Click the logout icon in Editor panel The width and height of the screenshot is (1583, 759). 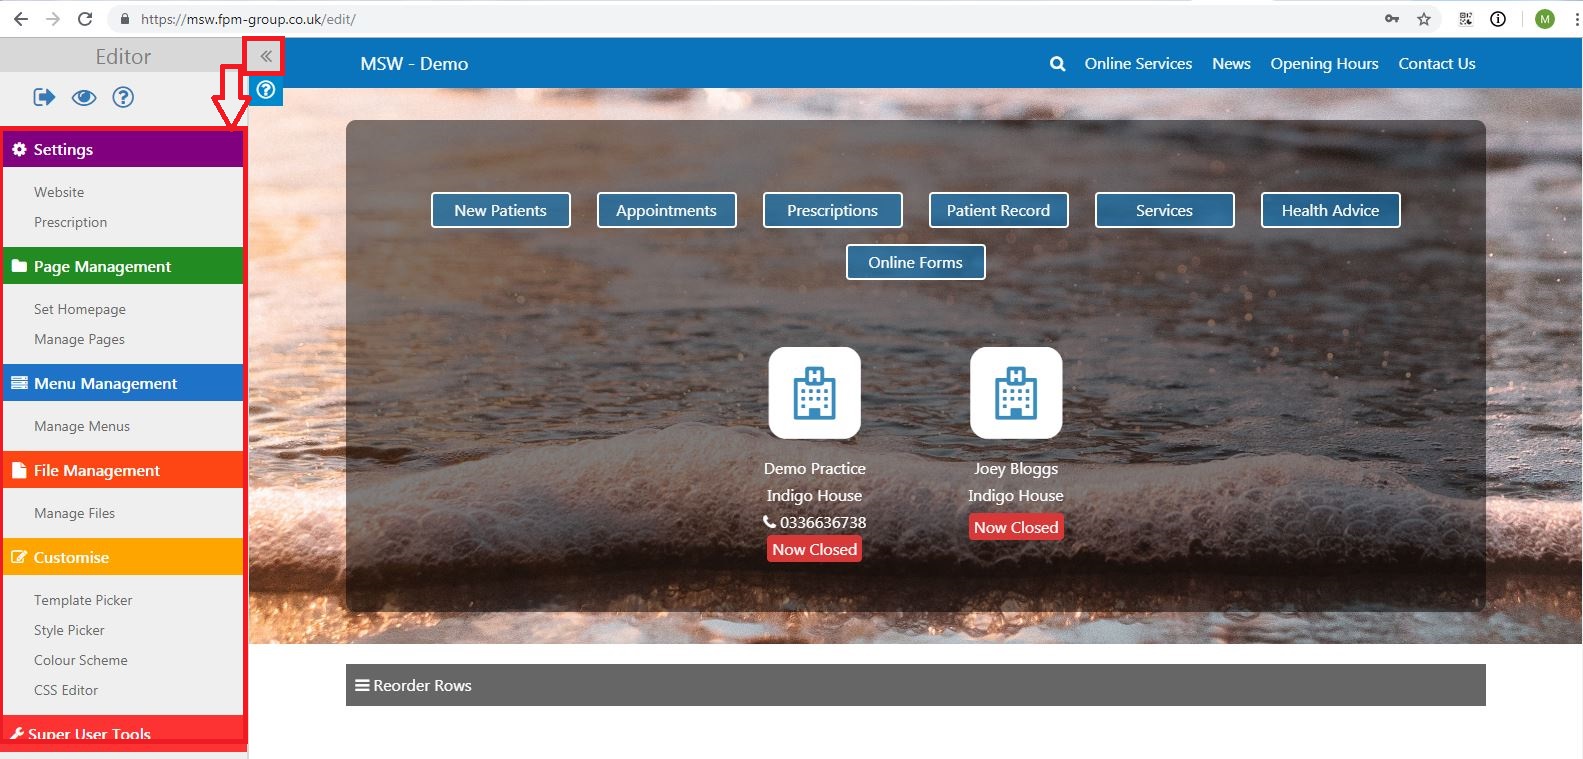coord(44,97)
